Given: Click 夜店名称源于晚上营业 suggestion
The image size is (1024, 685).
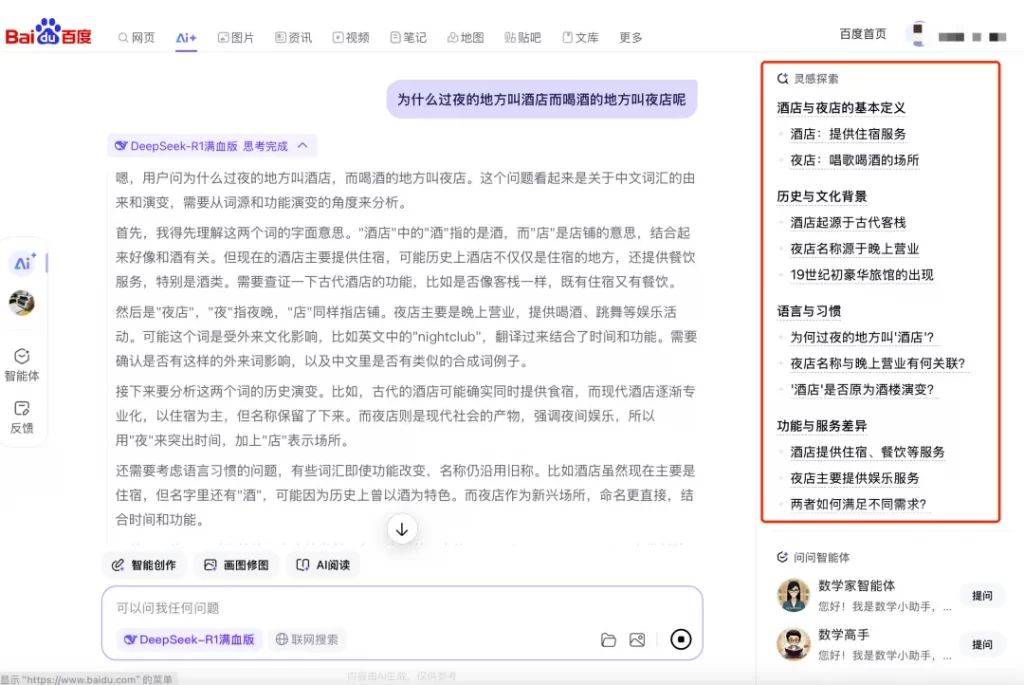Looking at the screenshot, I should pos(854,249).
